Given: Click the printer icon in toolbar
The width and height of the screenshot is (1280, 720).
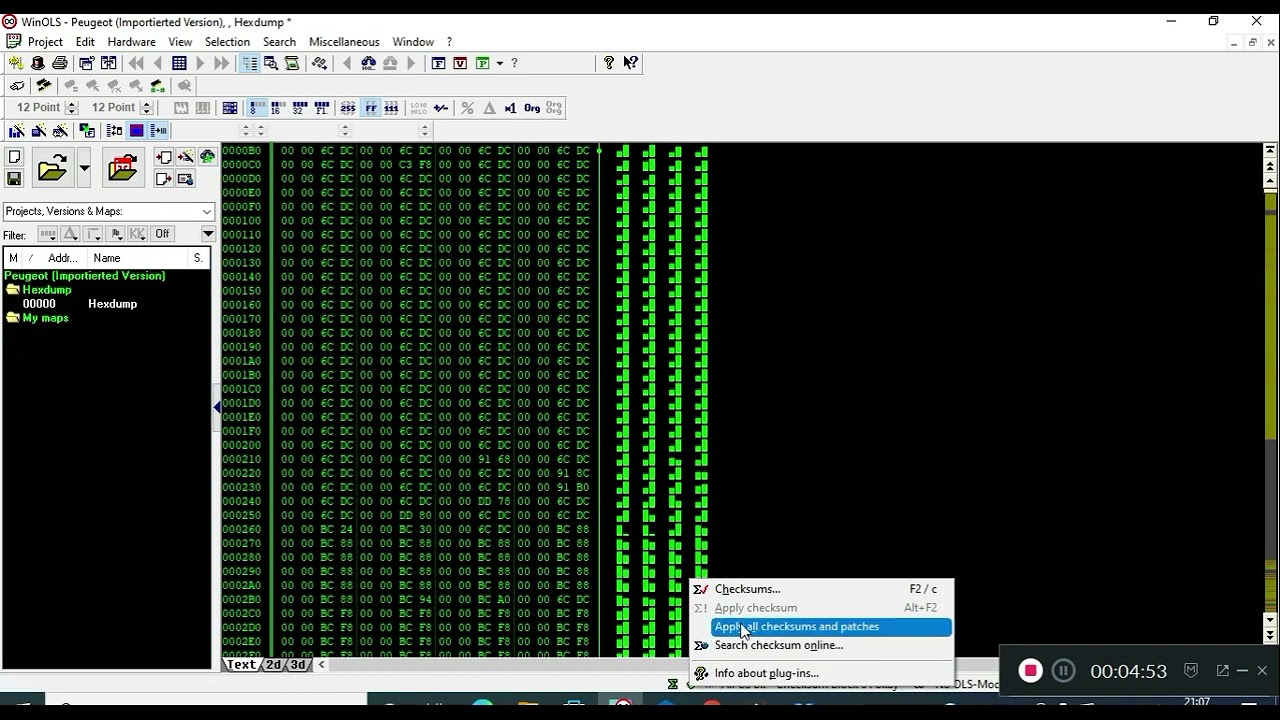Looking at the screenshot, I should 59,63.
